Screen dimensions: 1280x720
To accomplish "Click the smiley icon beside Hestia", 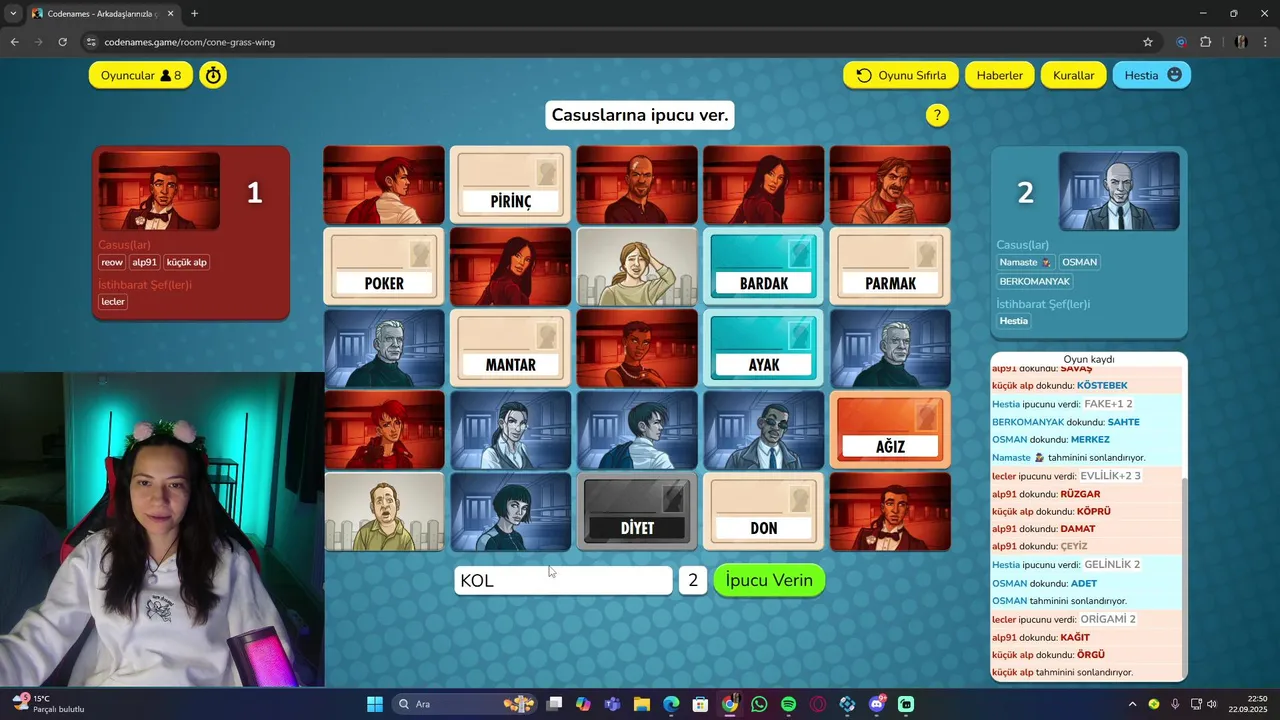I will [x=1174, y=75].
